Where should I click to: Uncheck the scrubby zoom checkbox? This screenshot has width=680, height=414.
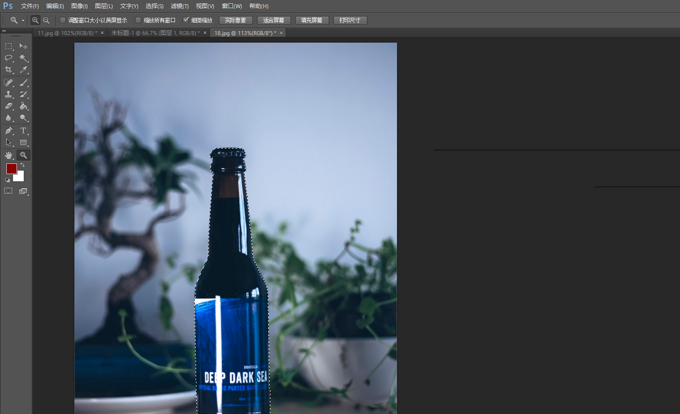coord(186,20)
